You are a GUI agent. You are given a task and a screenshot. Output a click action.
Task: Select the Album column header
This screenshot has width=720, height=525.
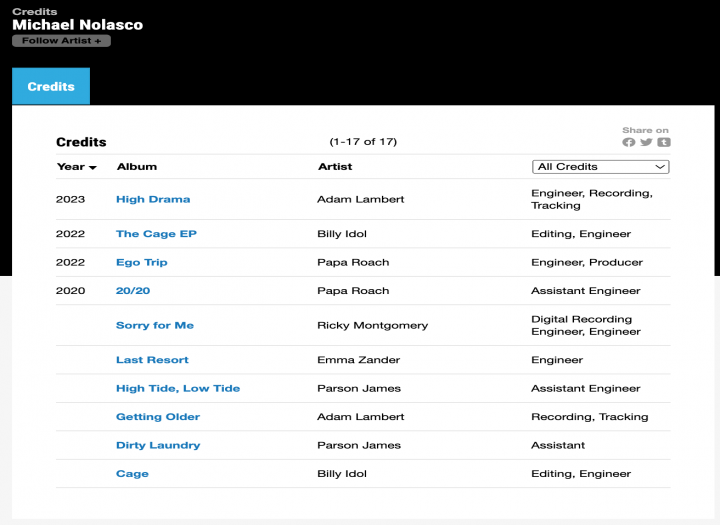(x=137, y=167)
